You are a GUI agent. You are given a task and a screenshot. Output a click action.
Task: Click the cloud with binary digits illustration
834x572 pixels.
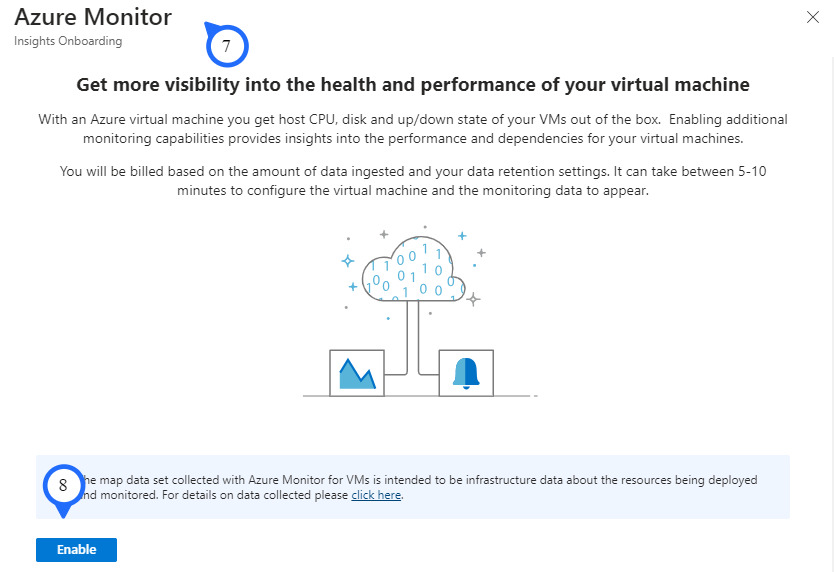click(411, 270)
